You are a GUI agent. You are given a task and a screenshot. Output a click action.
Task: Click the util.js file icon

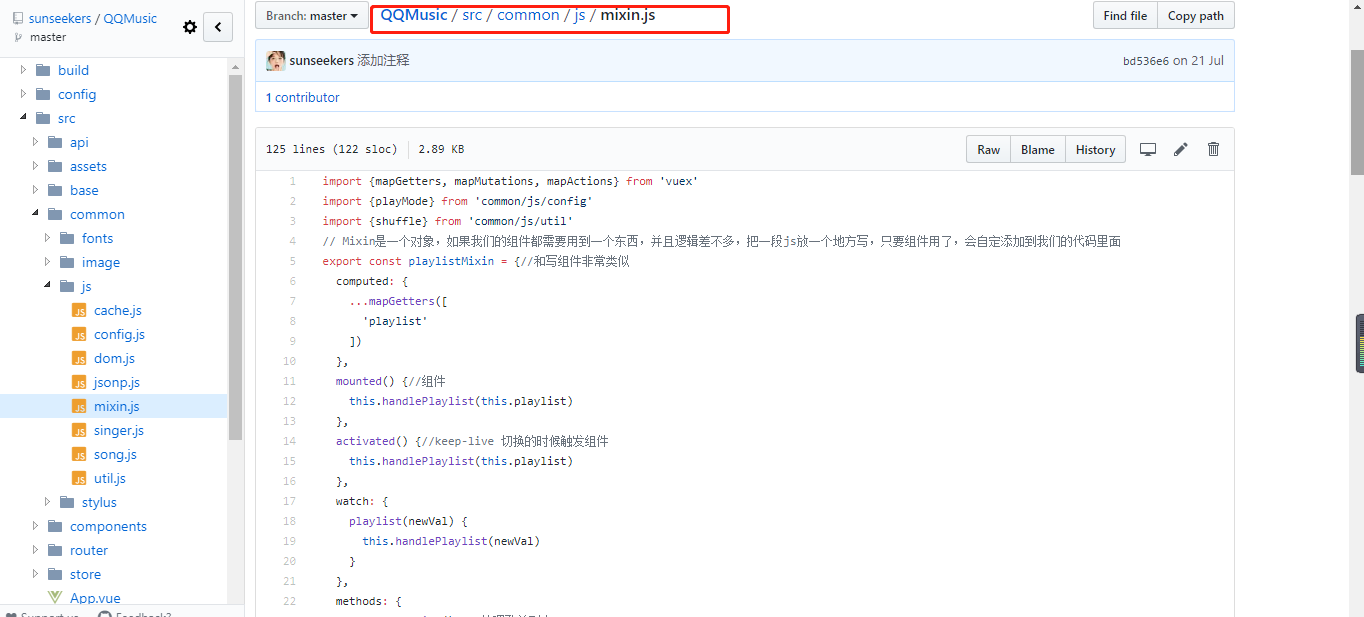tap(79, 478)
